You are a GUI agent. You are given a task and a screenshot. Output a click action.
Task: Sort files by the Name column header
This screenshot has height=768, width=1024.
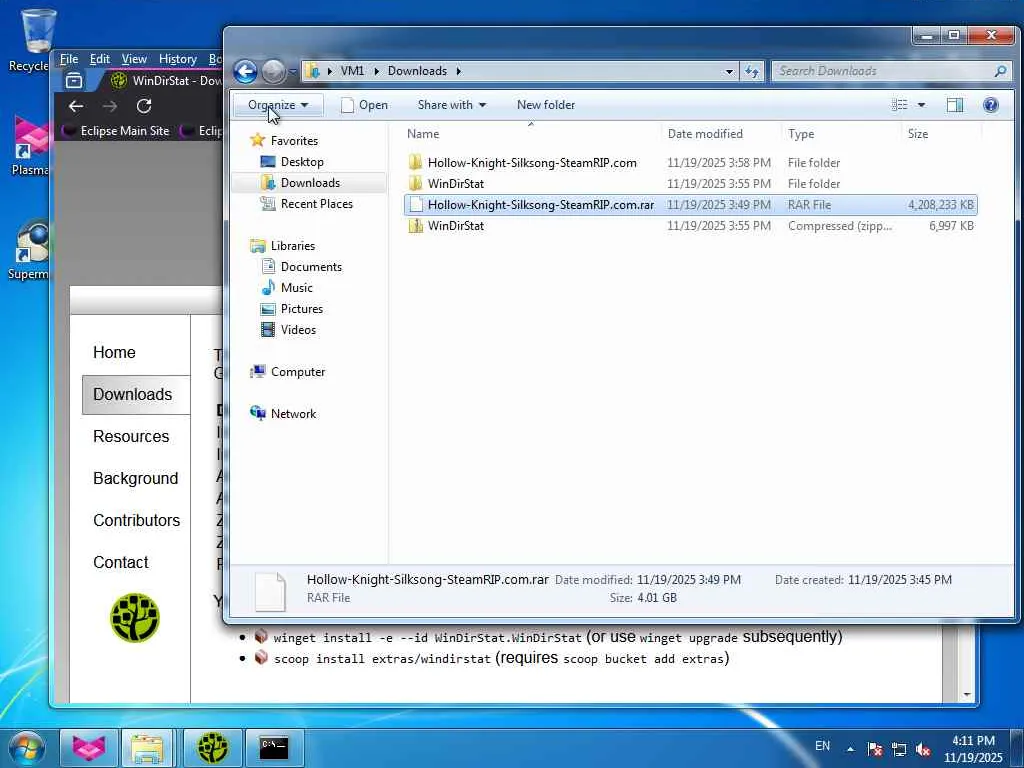tap(530, 133)
